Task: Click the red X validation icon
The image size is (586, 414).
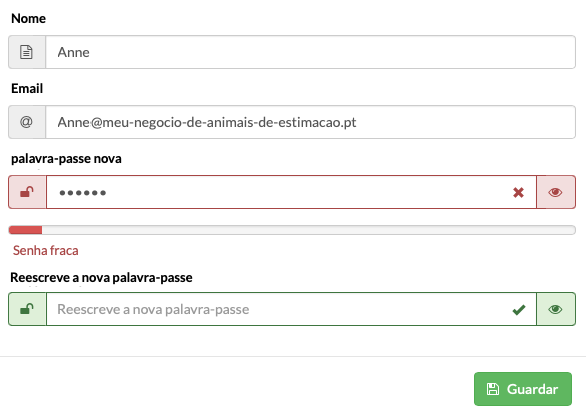Action: pos(518,192)
